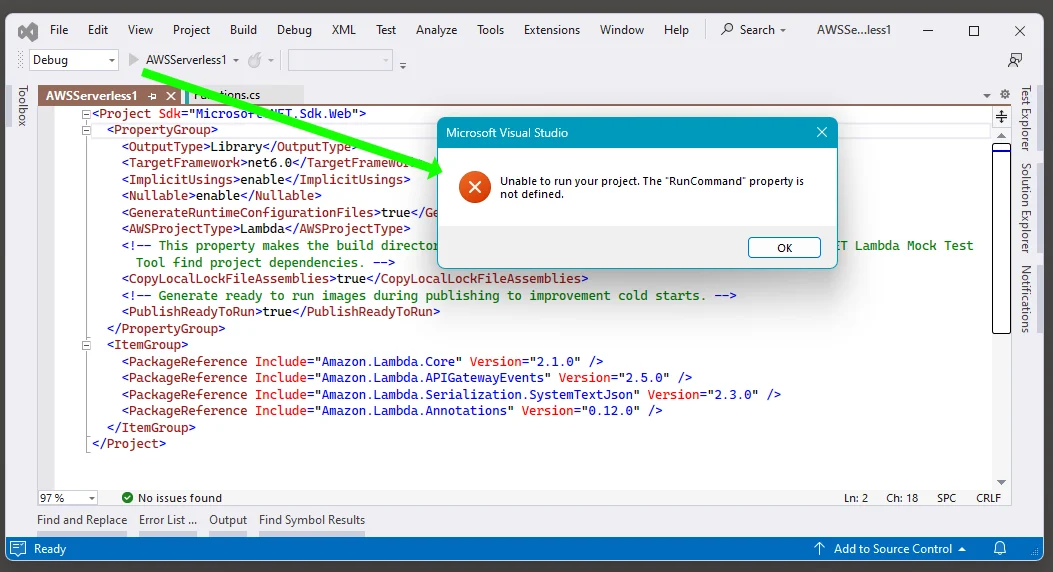The height and width of the screenshot is (572, 1053).
Task: Open the Extensions menu
Action: point(552,30)
